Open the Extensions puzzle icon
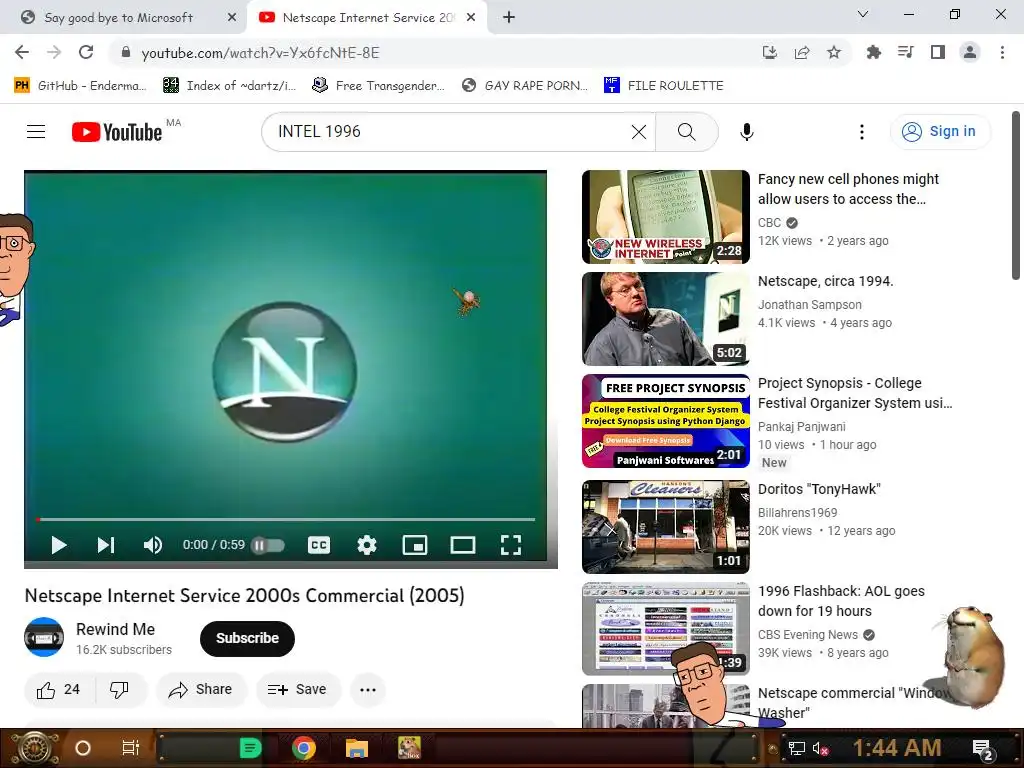Image resolution: width=1024 pixels, height=768 pixels. [873, 52]
